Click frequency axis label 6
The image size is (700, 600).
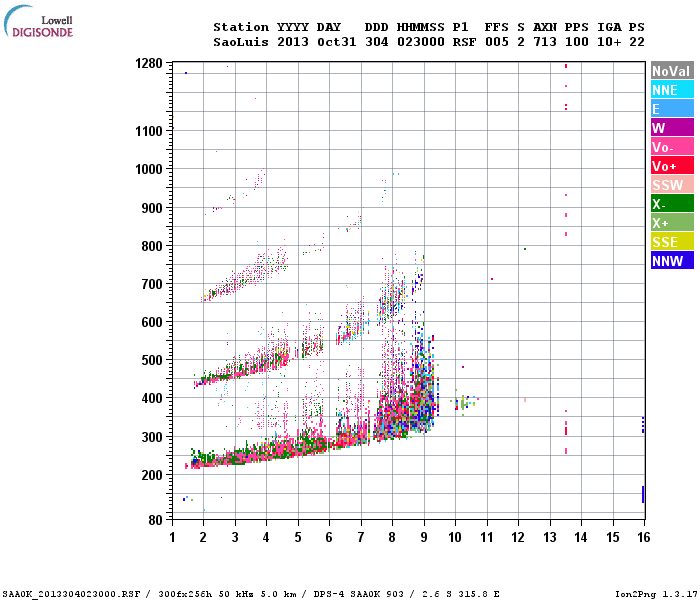(x=329, y=537)
